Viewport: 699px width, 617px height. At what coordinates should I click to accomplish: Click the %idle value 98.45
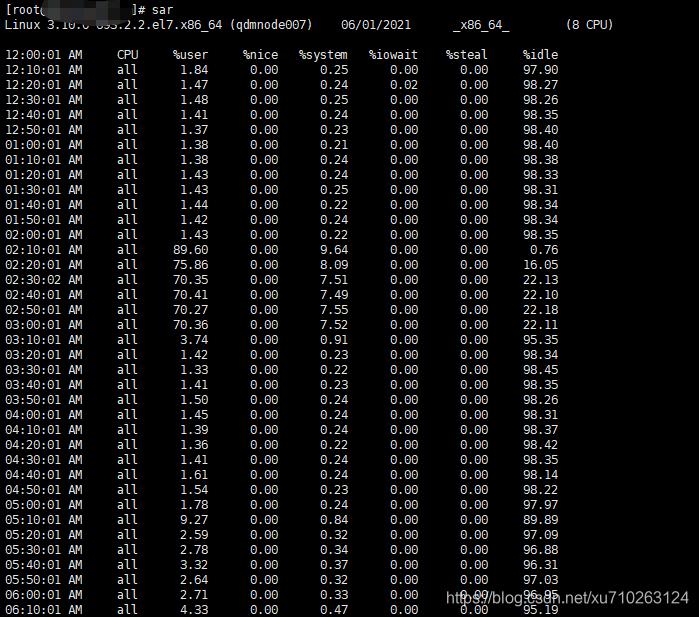coord(540,370)
